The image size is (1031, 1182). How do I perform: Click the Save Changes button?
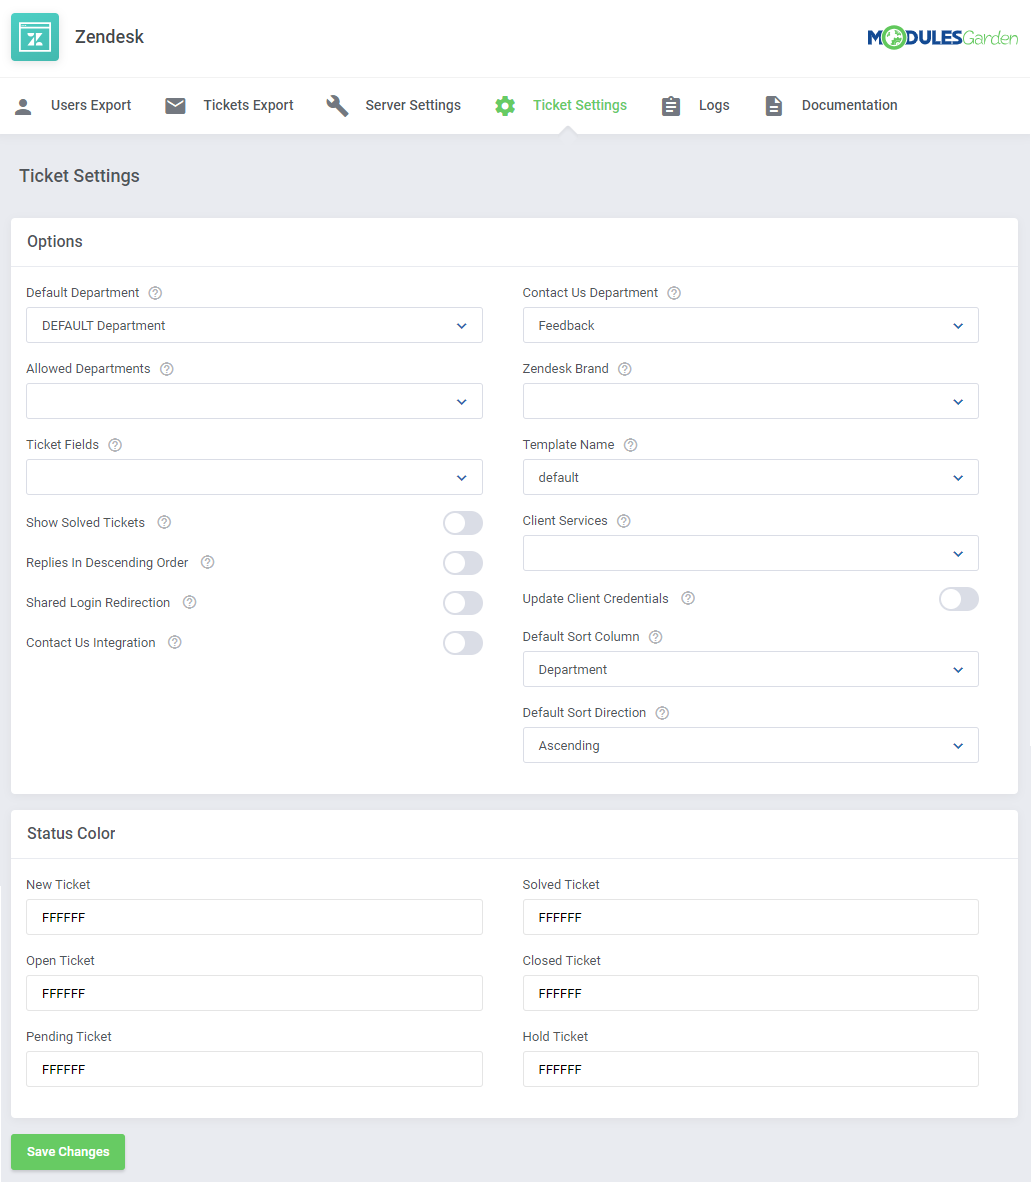pyautogui.click(x=68, y=1152)
